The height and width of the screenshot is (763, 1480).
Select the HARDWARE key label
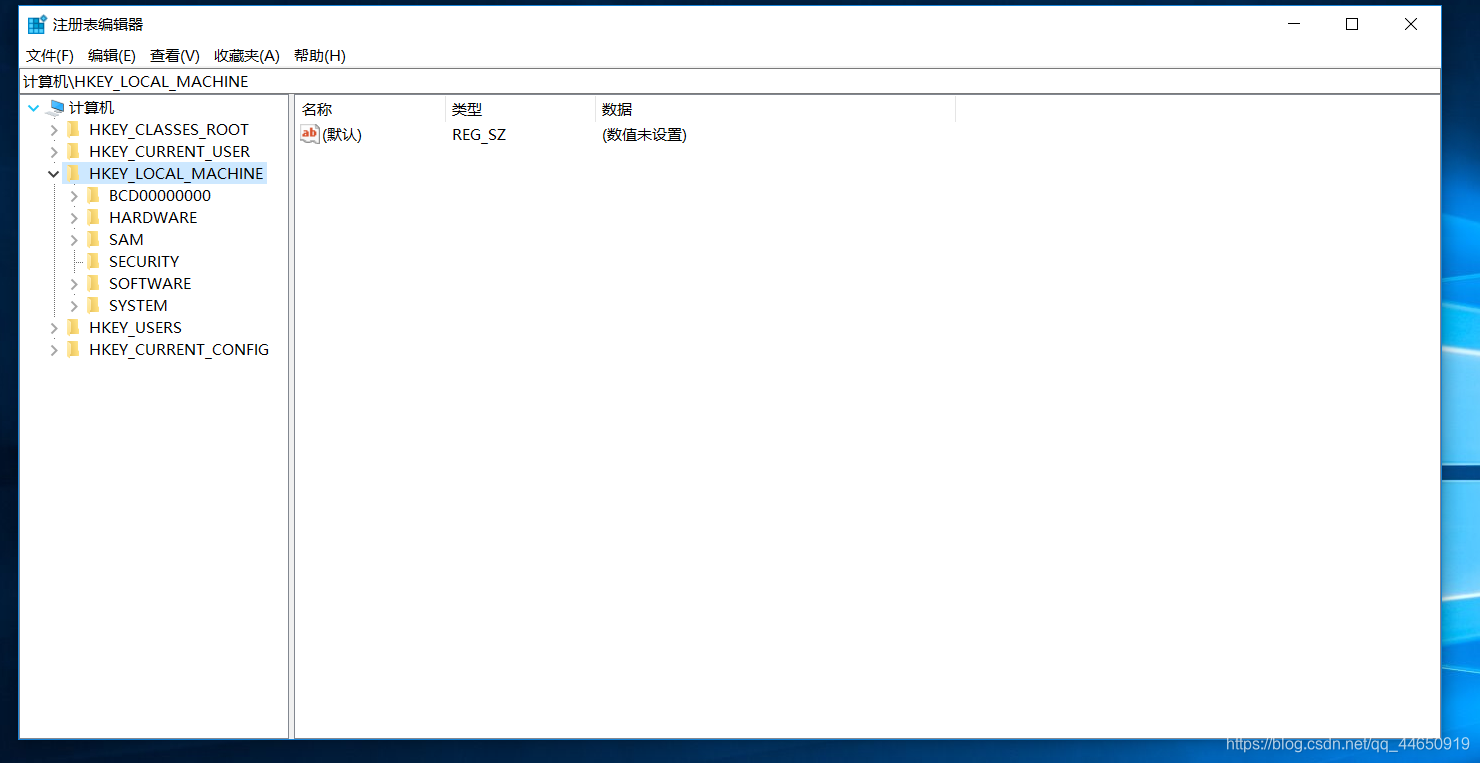pyautogui.click(x=153, y=218)
